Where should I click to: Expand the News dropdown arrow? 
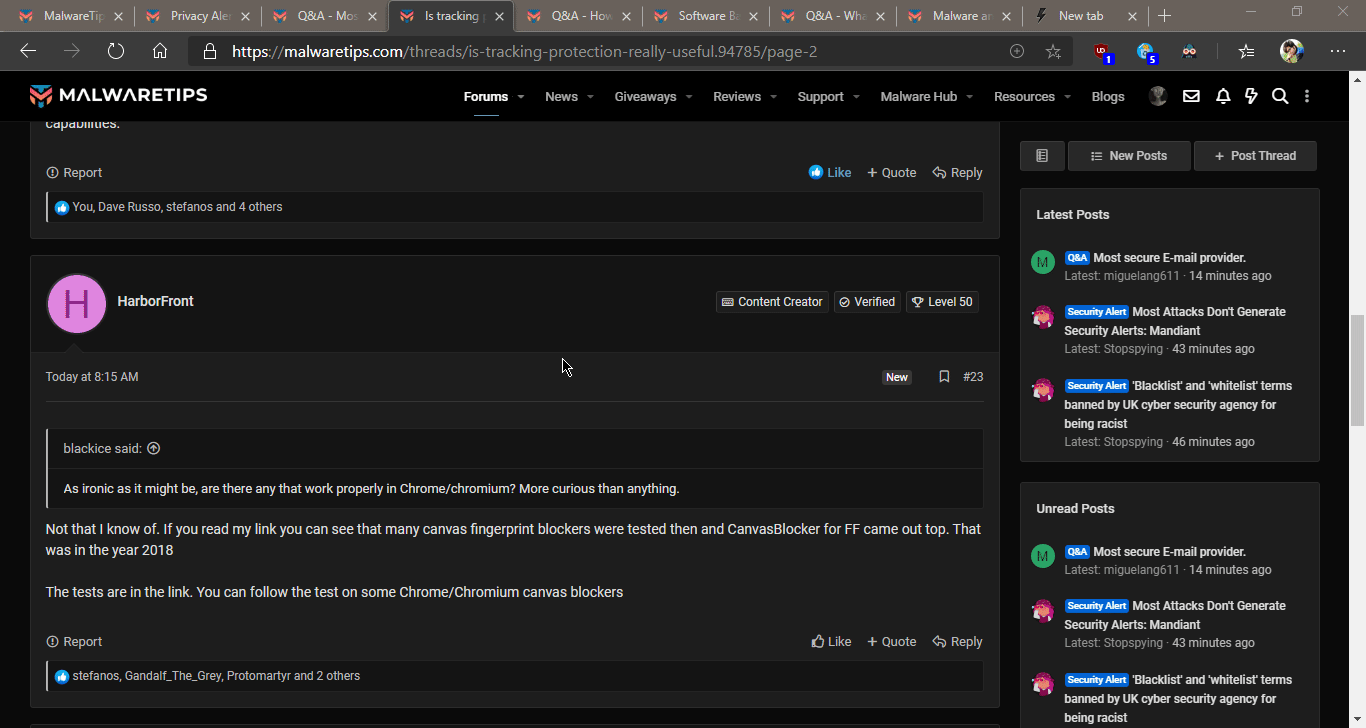click(590, 97)
